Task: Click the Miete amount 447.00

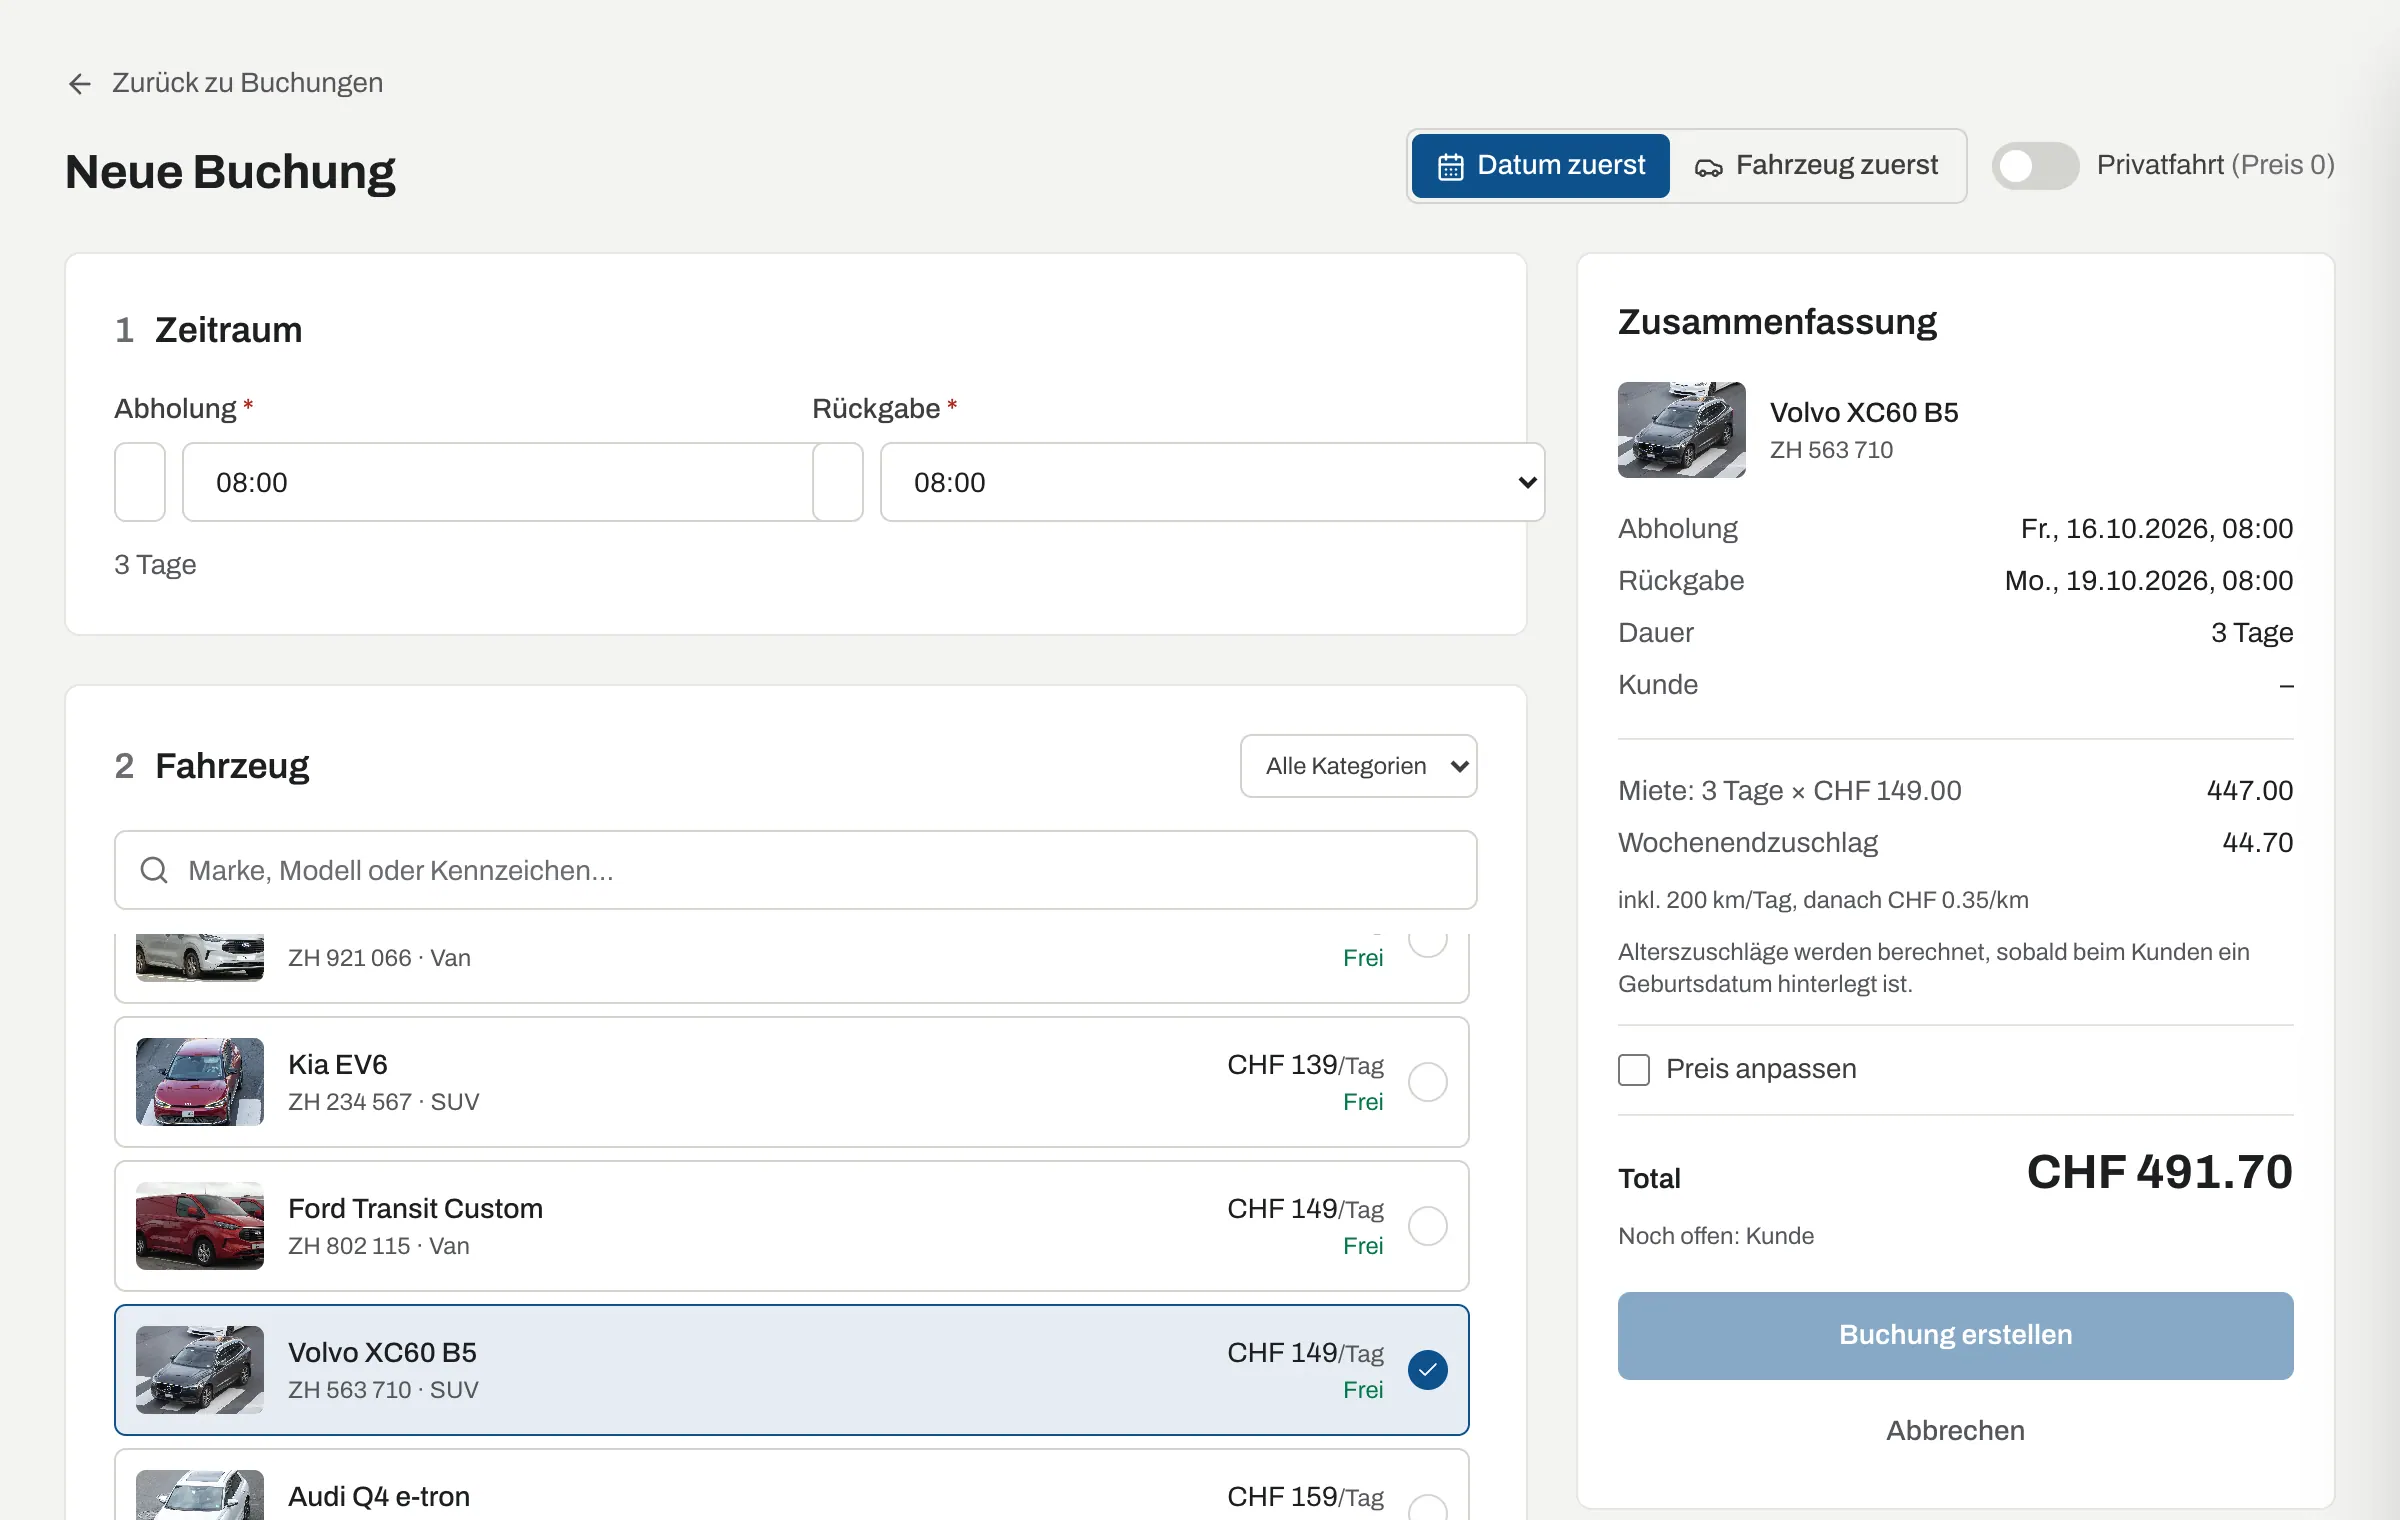Action: [2250, 791]
